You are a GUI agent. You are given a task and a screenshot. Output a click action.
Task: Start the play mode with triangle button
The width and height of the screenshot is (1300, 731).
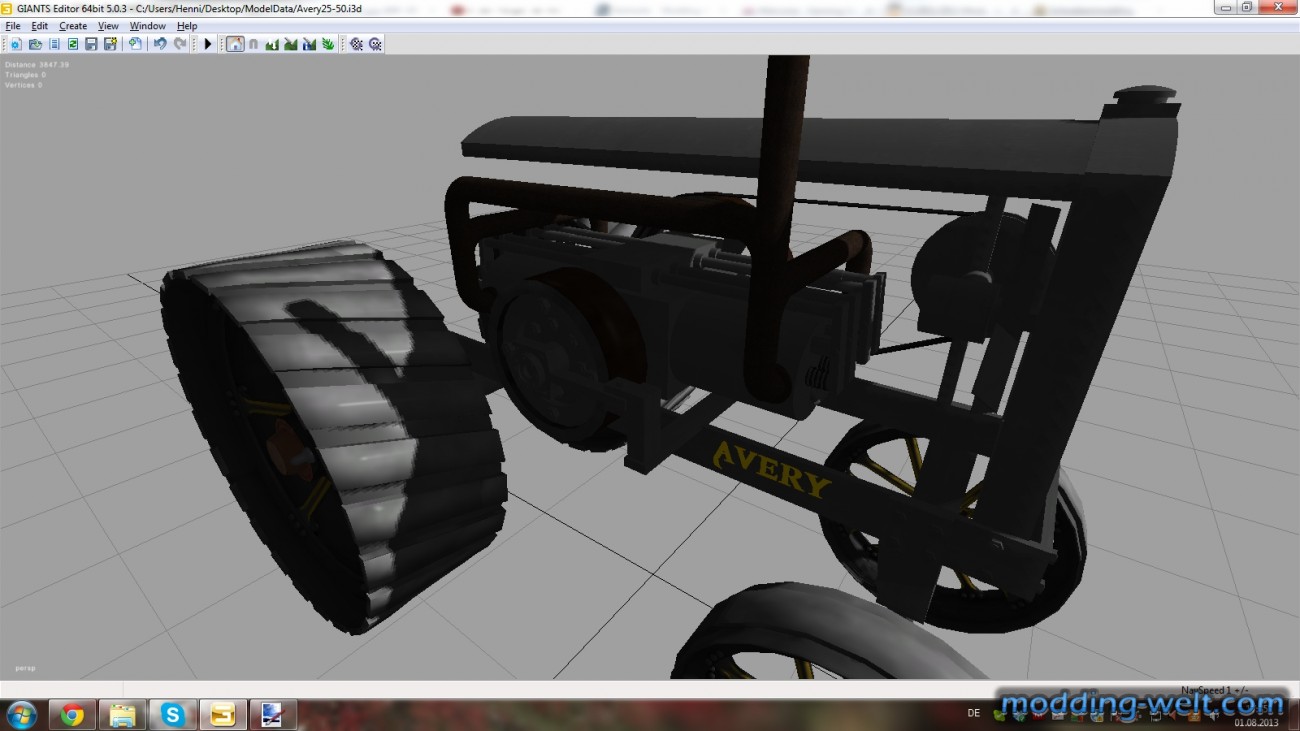[x=208, y=44]
